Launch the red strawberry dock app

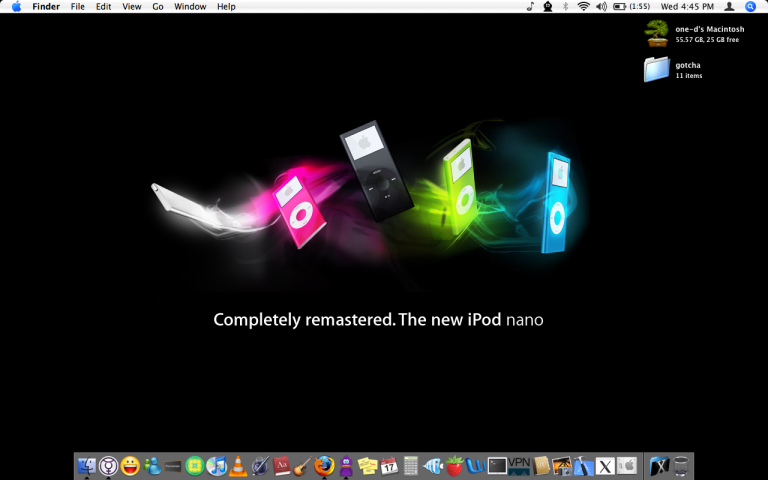(x=454, y=466)
